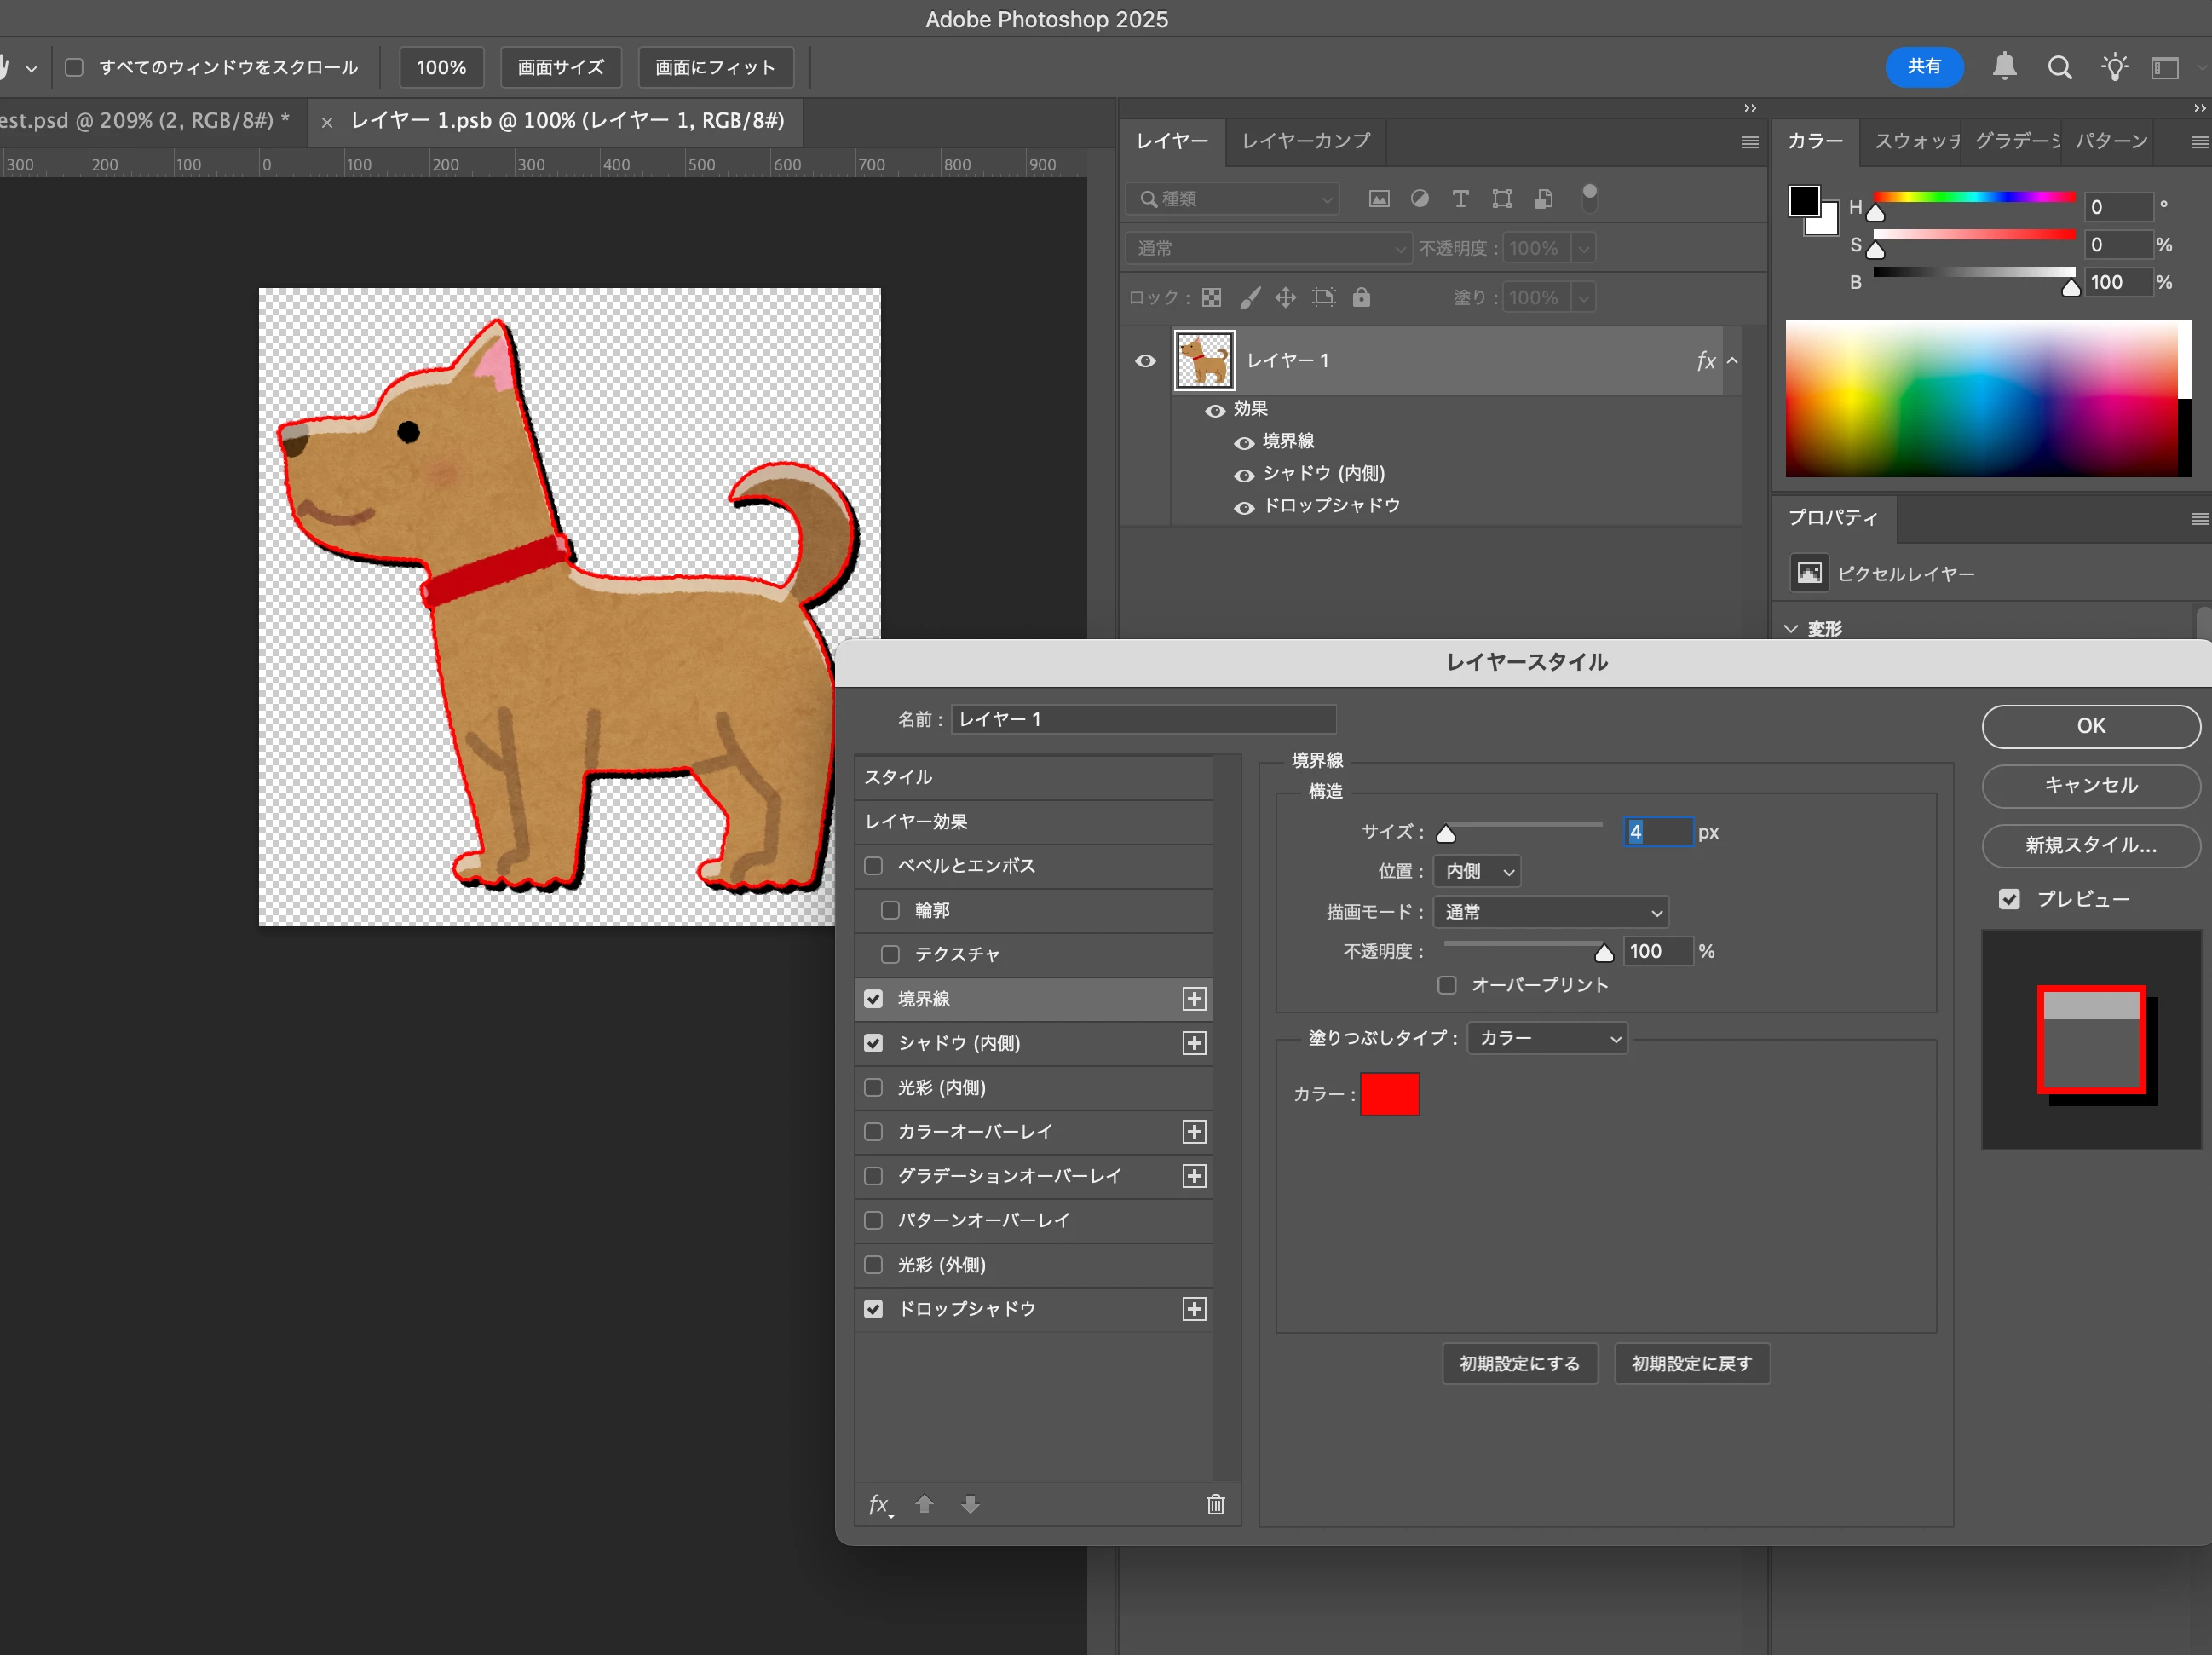Uncheck the プレビュー checkbox
Screen dimensions: 2212x1655
pyautogui.click(x=2009, y=899)
